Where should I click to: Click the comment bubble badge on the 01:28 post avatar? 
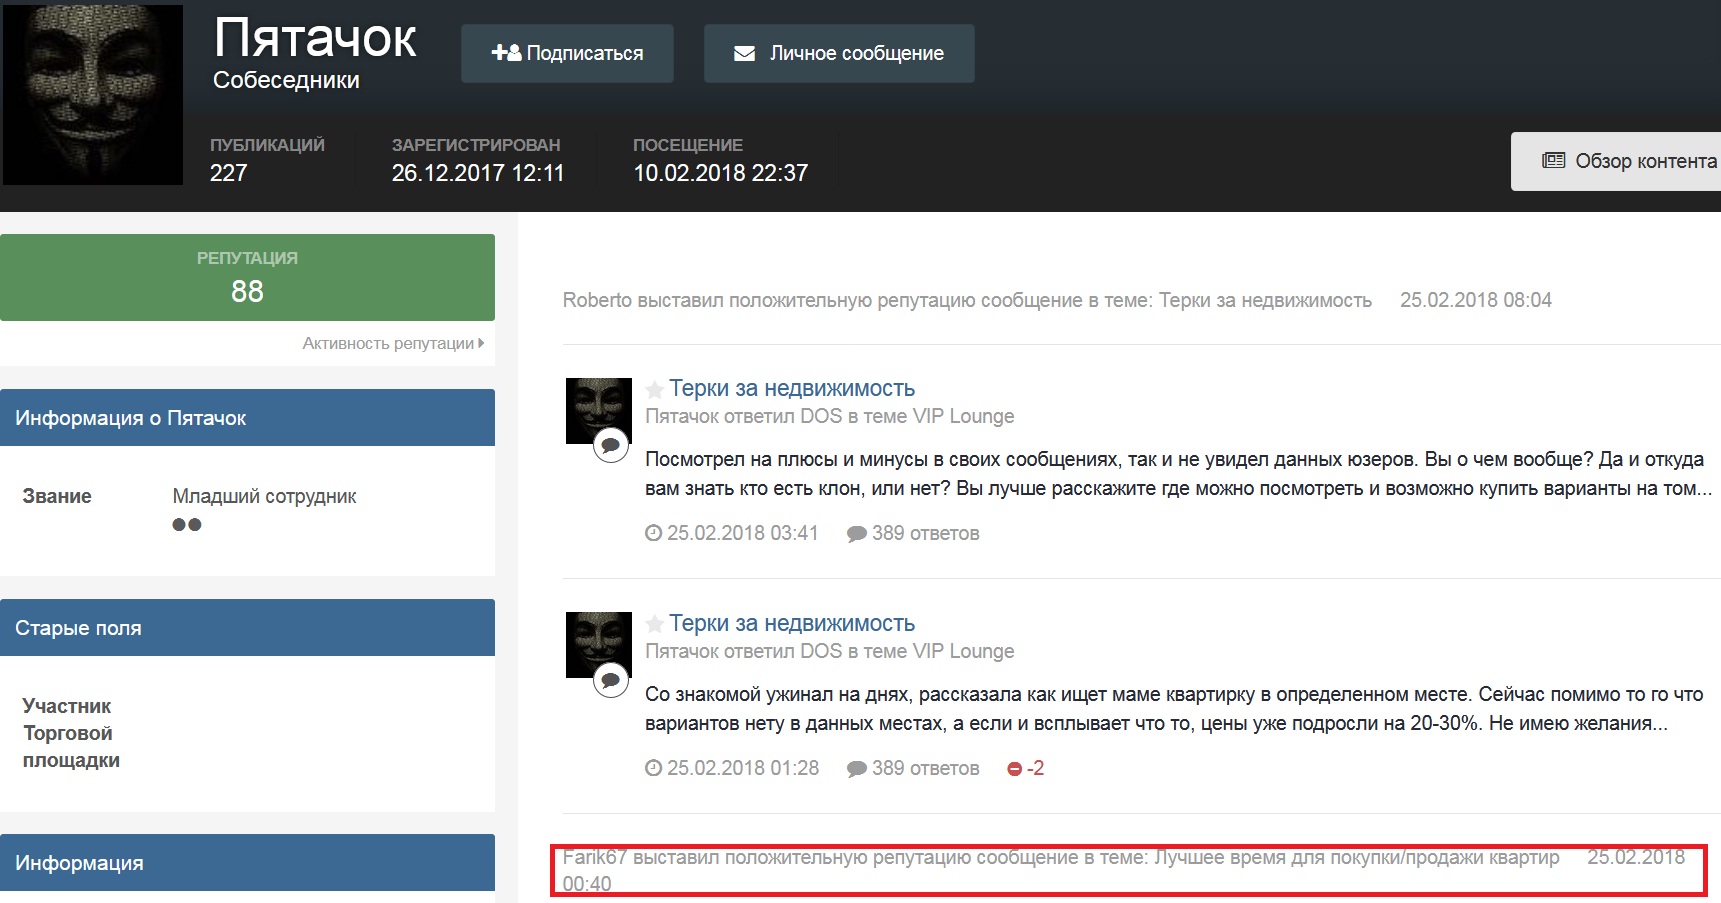click(x=611, y=680)
